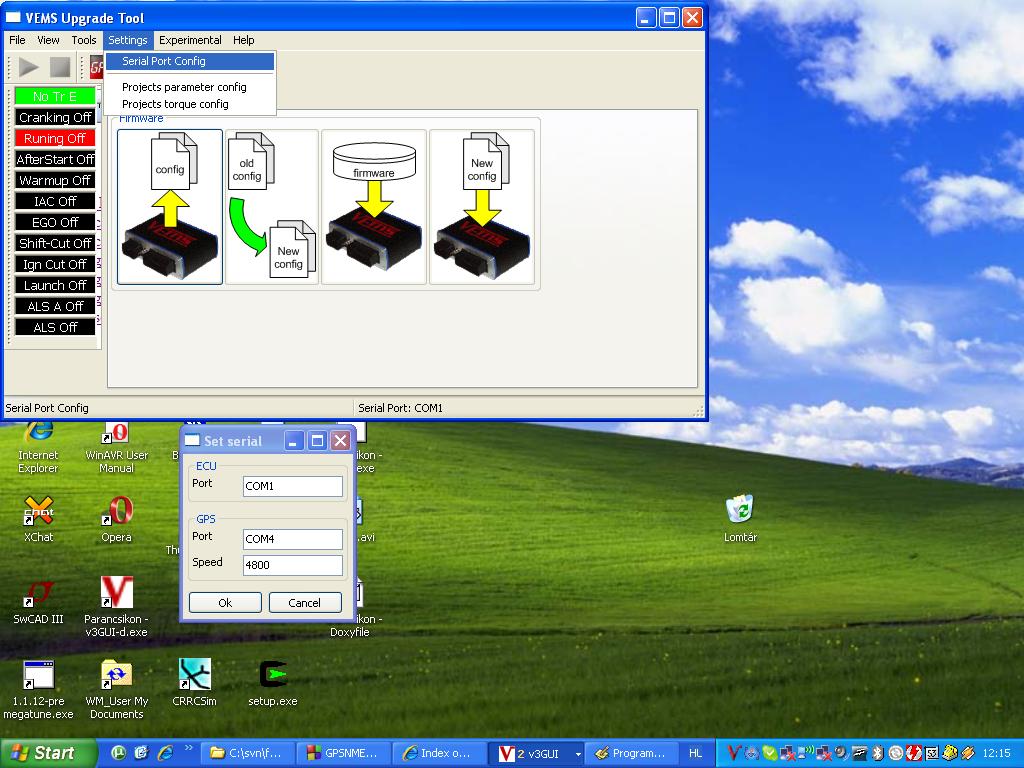This screenshot has width=1024, height=768.
Task: Close the Set serial dialog window
Action: (x=340, y=441)
